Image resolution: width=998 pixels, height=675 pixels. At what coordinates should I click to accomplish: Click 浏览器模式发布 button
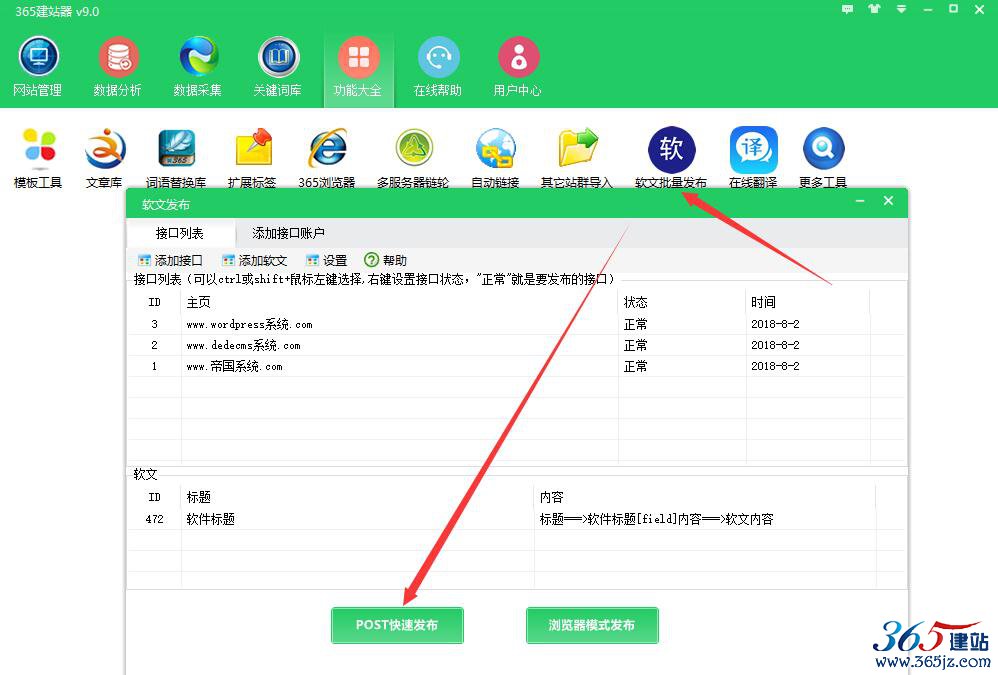click(592, 625)
